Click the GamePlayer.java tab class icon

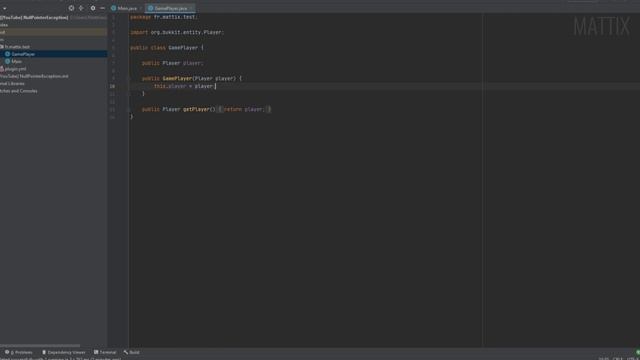coord(150,8)
